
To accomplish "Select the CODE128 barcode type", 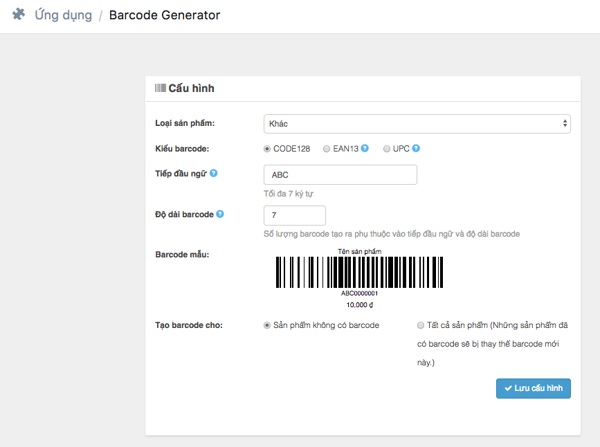I will pos(267,149).
